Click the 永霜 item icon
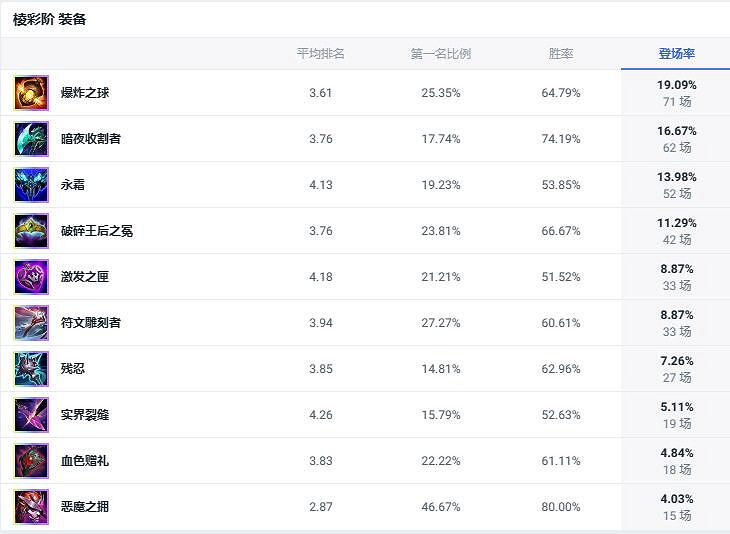The image size is (730, 534). (31, 185)
